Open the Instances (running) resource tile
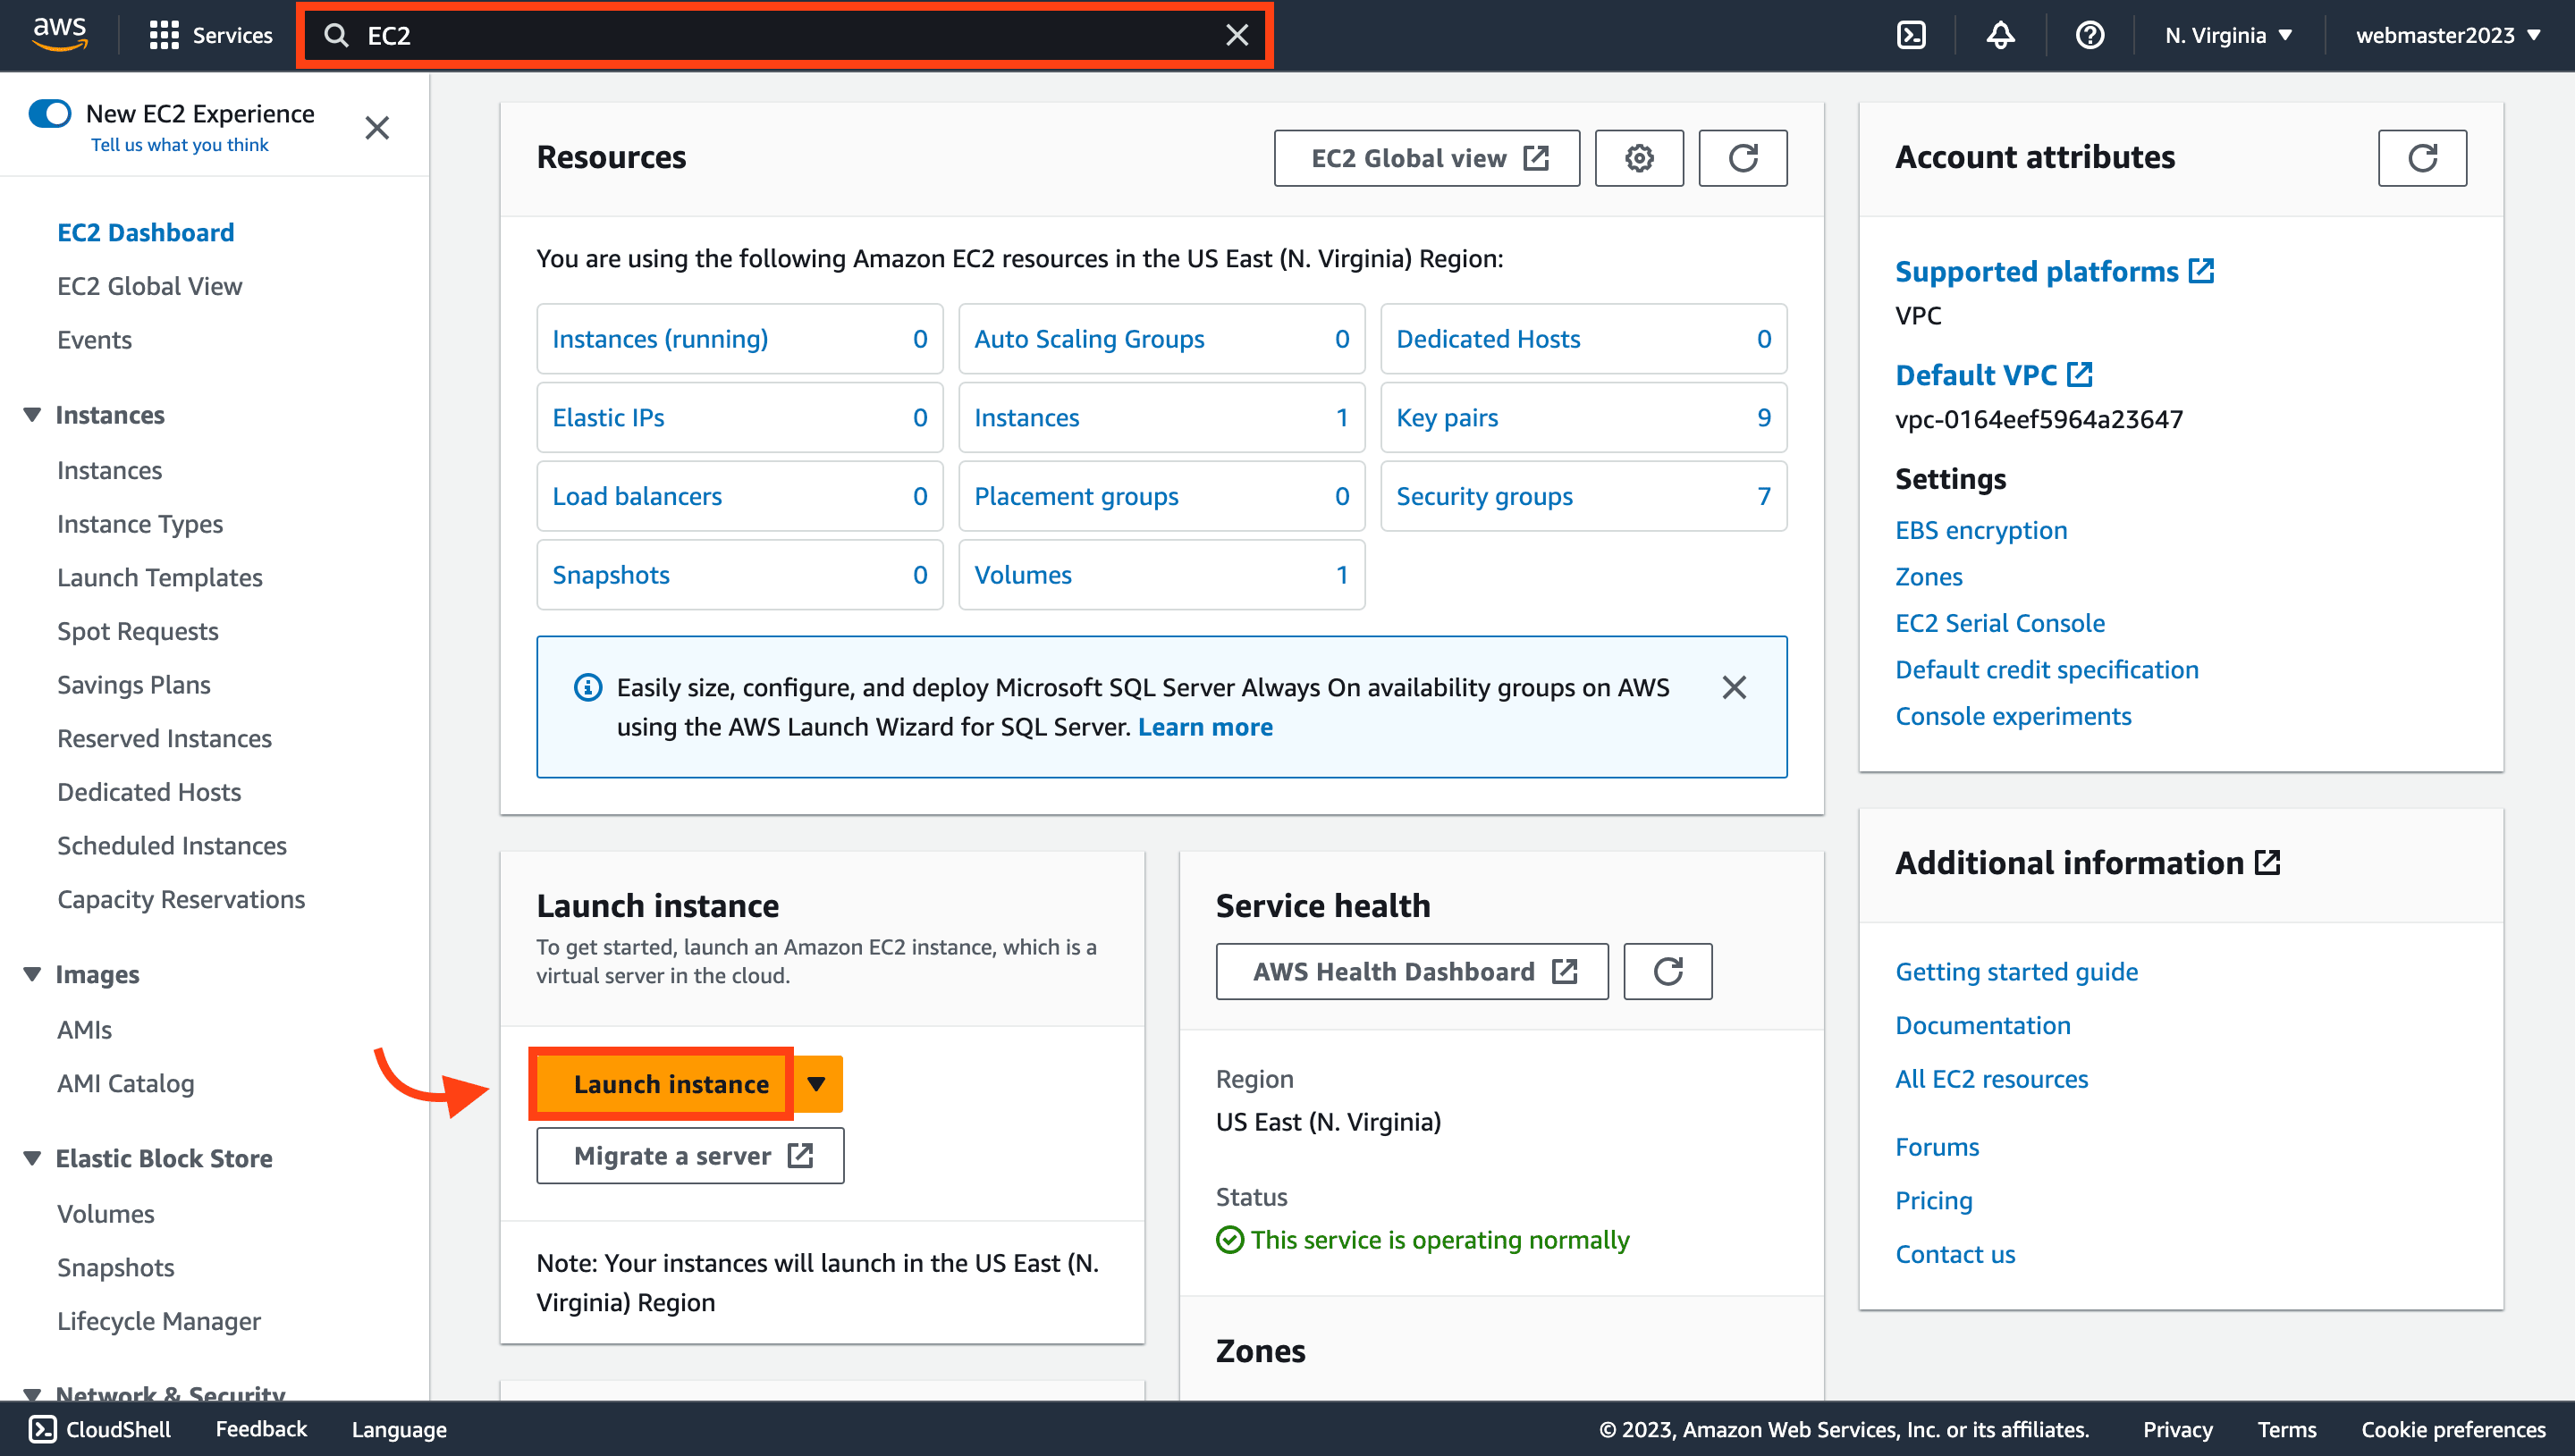Image resolution: width=2575 pixels, height=1456 pixels. coord(740,339)
